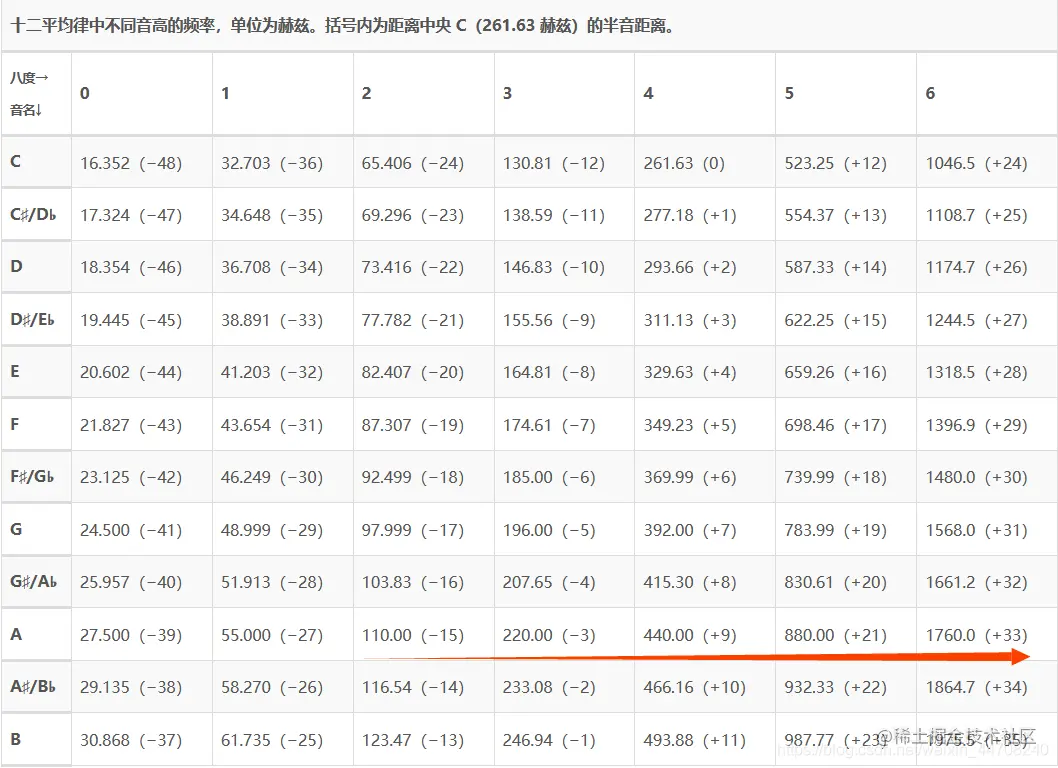Select the cell 24.500 (−41)

142,529
